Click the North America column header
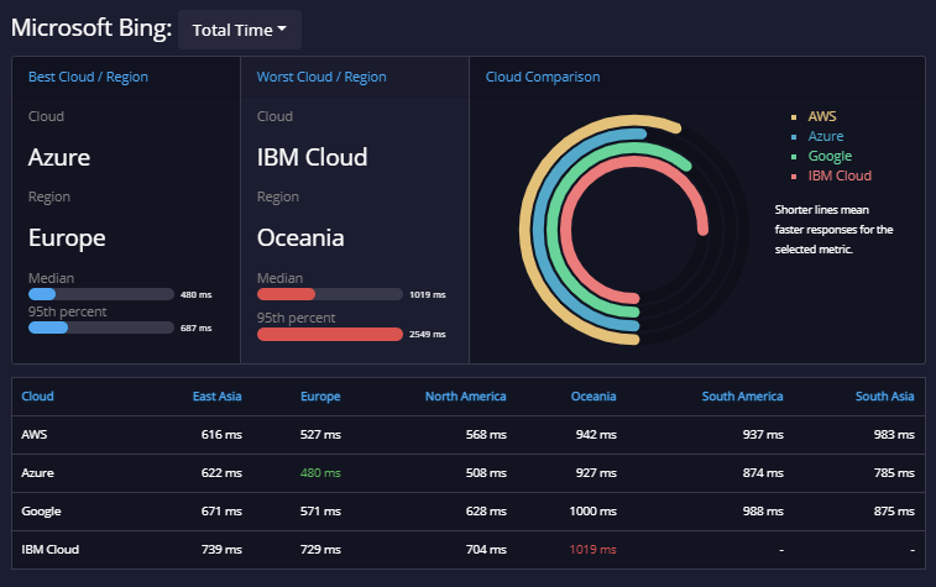The width and height of the screenshot is (936, 588). pyautogui.click(x=465, y=396)
